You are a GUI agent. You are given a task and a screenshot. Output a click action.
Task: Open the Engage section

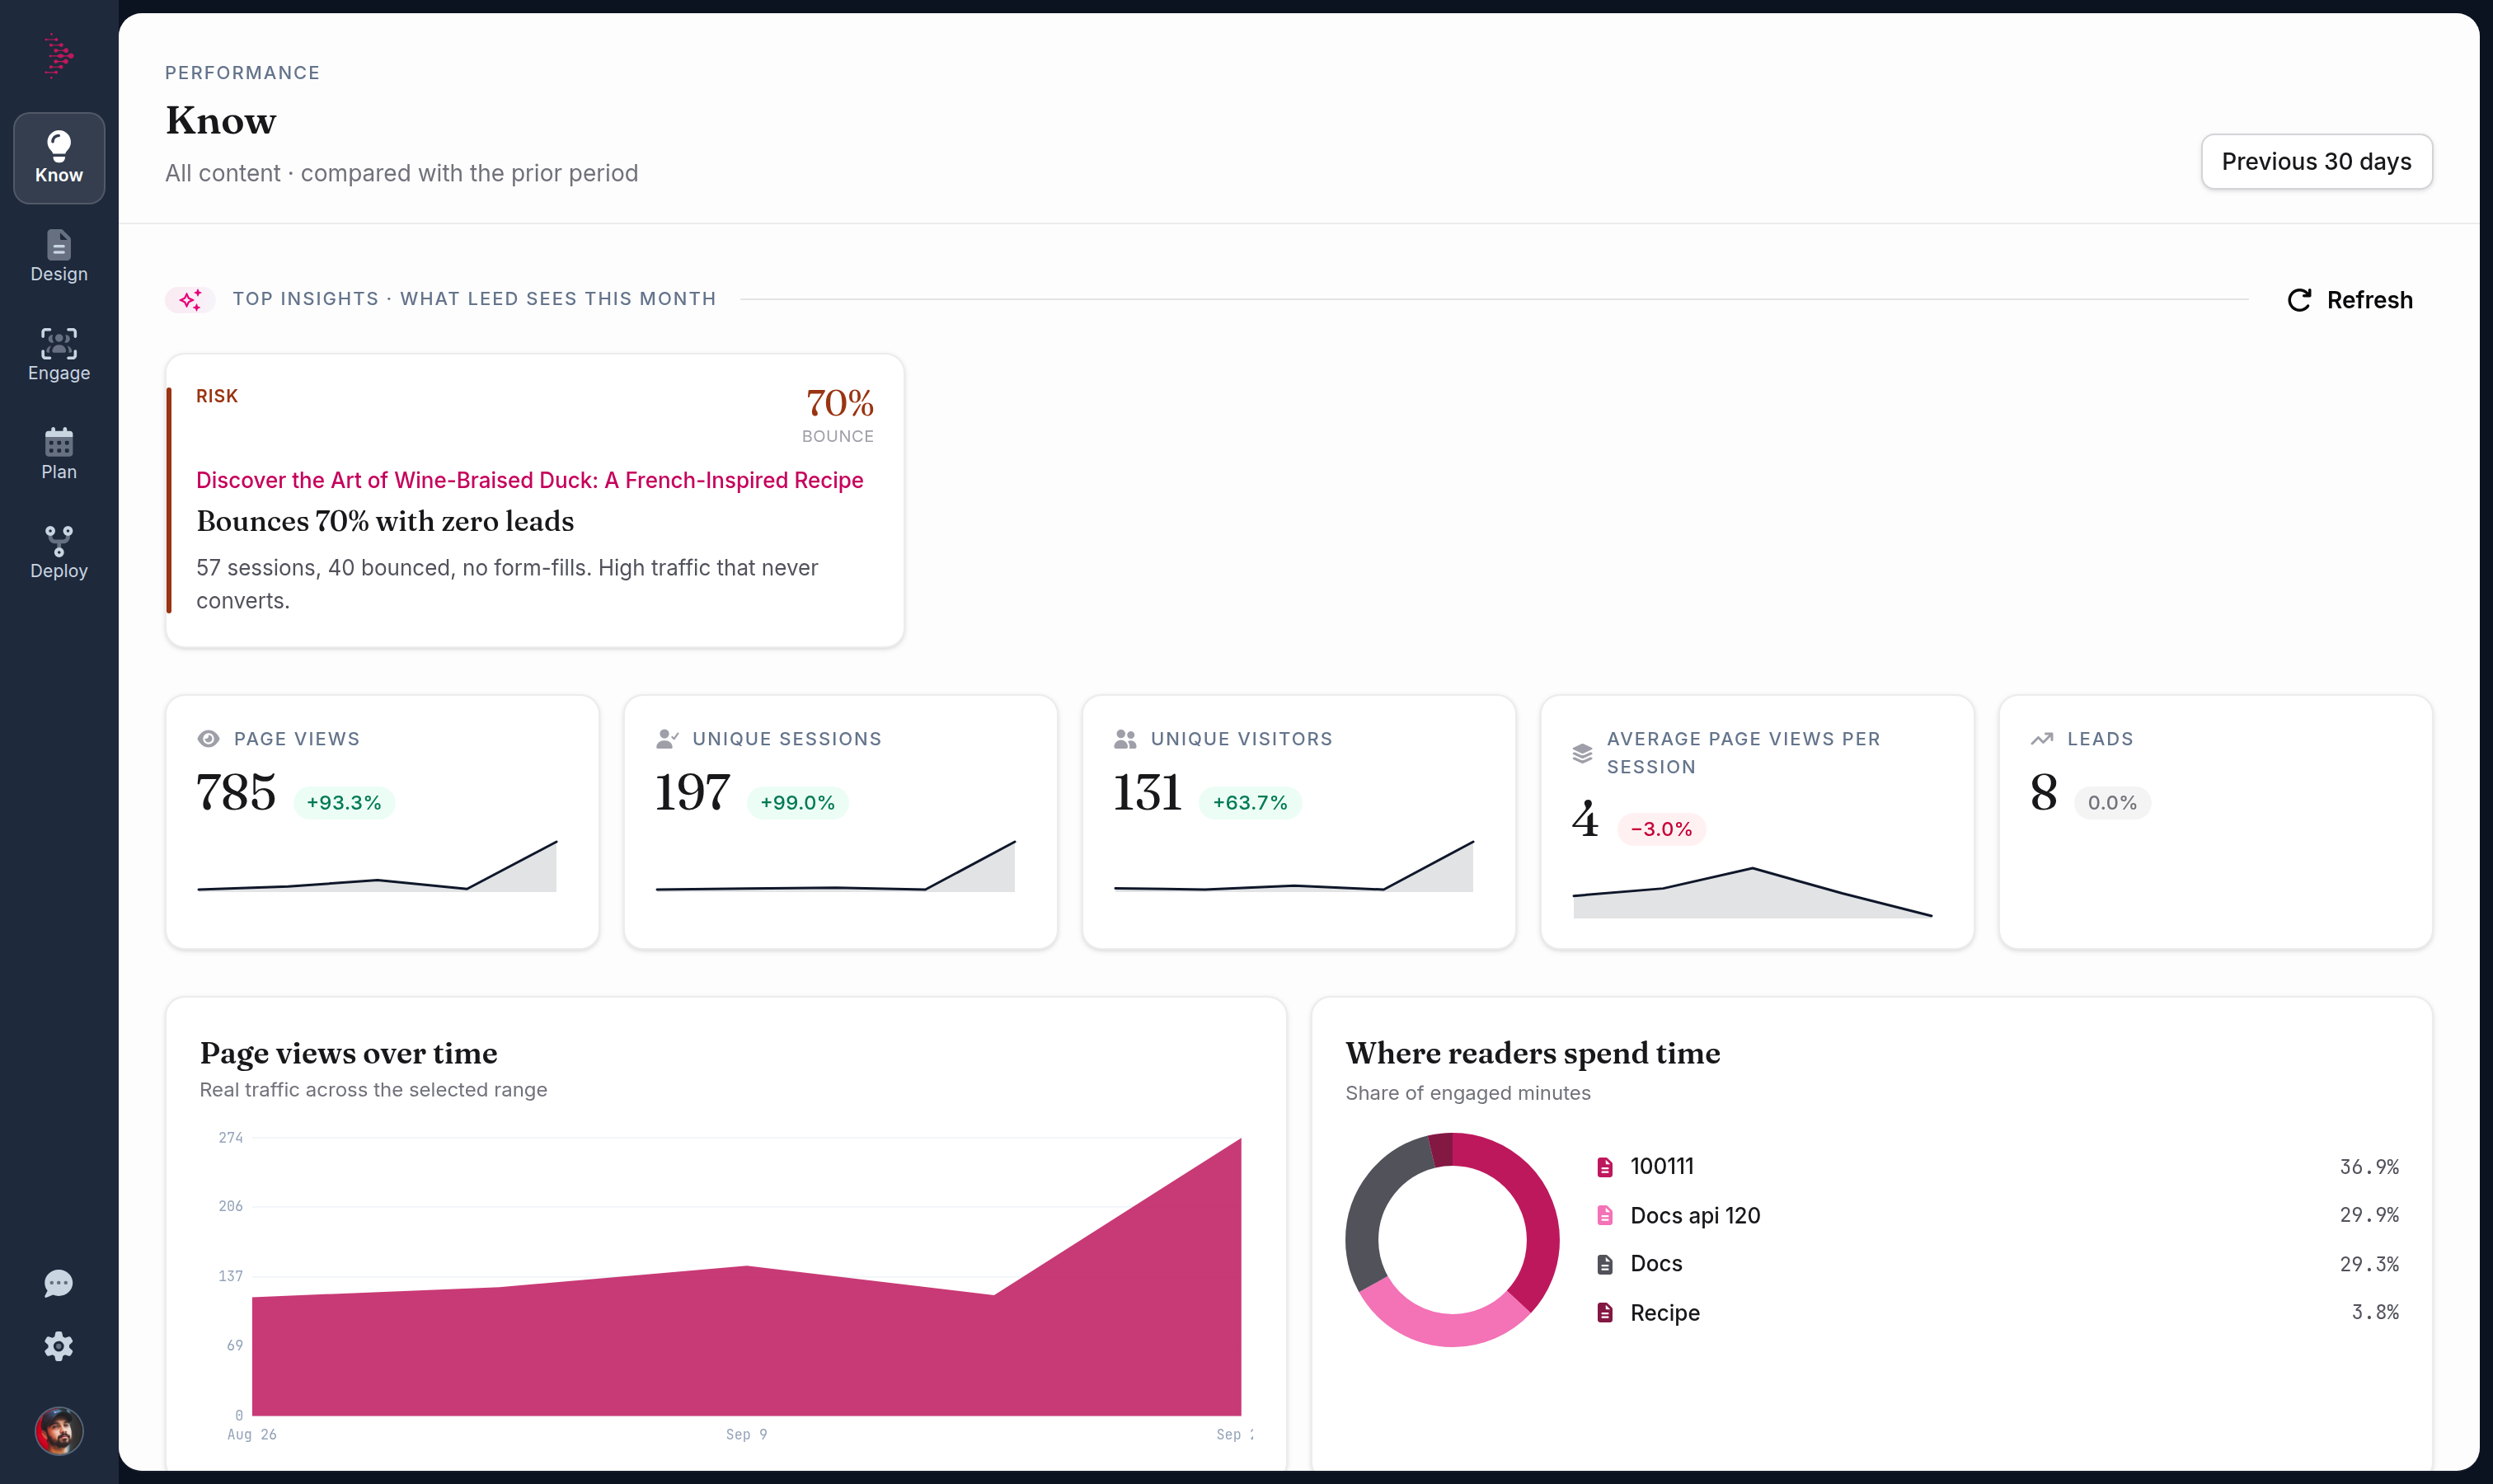pos(59,356)
